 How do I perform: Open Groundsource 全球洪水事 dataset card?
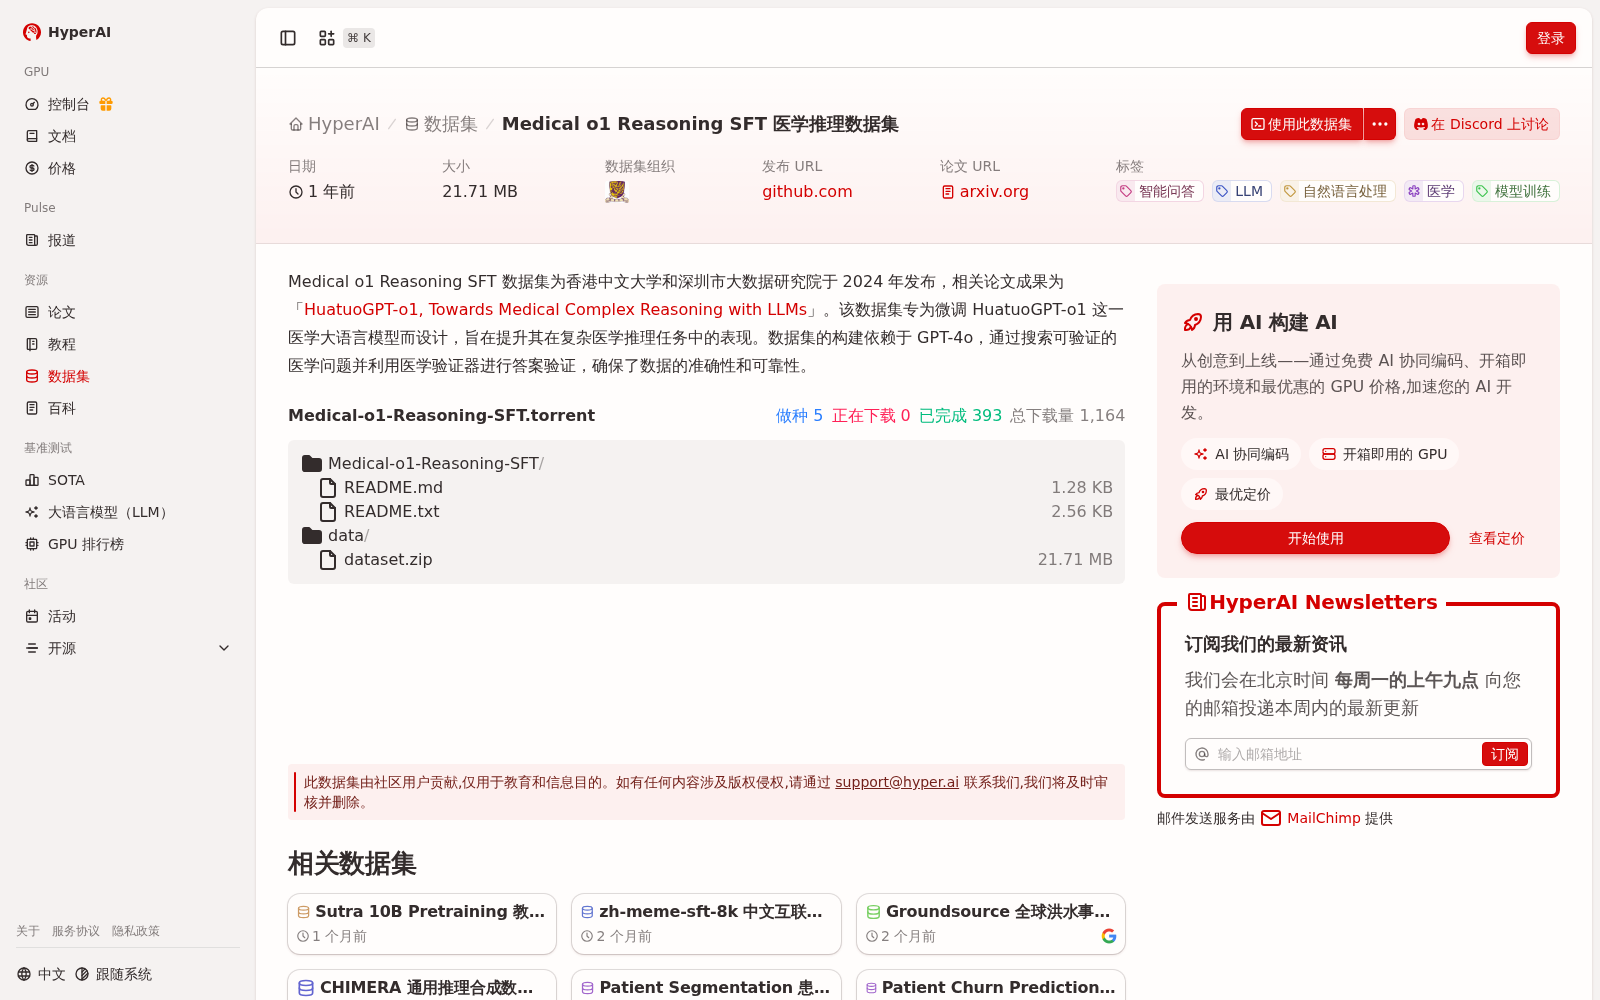(991, 924)
